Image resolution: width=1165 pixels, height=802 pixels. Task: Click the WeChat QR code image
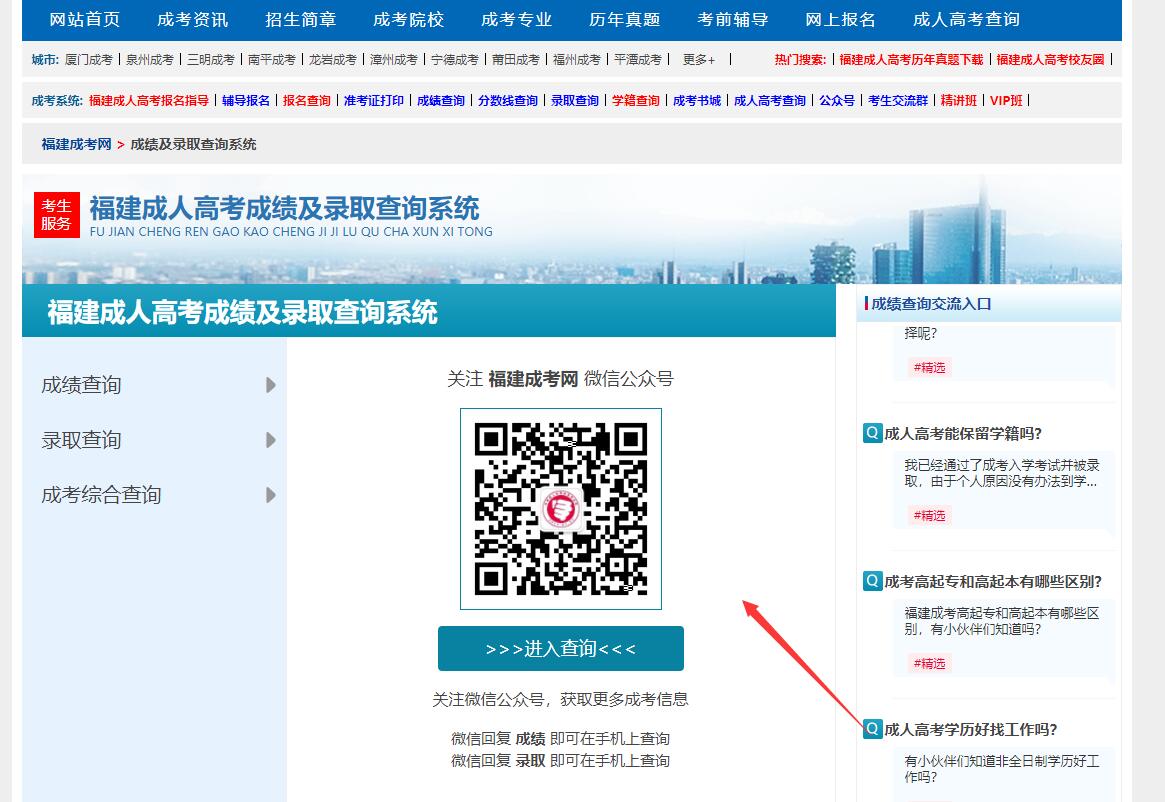[560, 508]
